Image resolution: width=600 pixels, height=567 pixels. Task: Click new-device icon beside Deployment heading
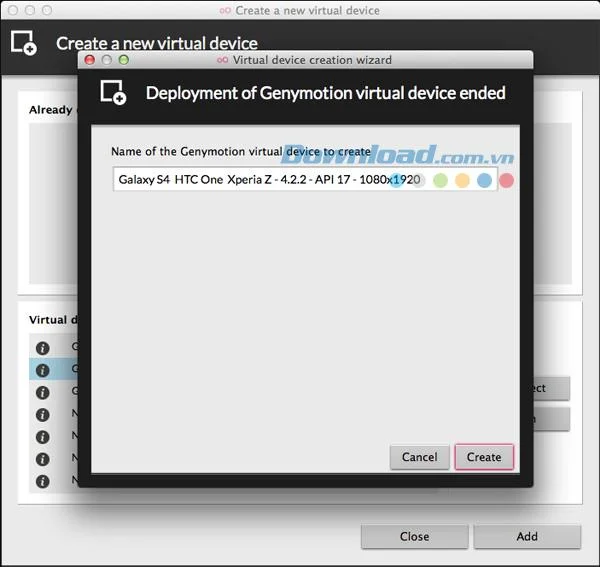pyautogui.click(x=113, y=92)
